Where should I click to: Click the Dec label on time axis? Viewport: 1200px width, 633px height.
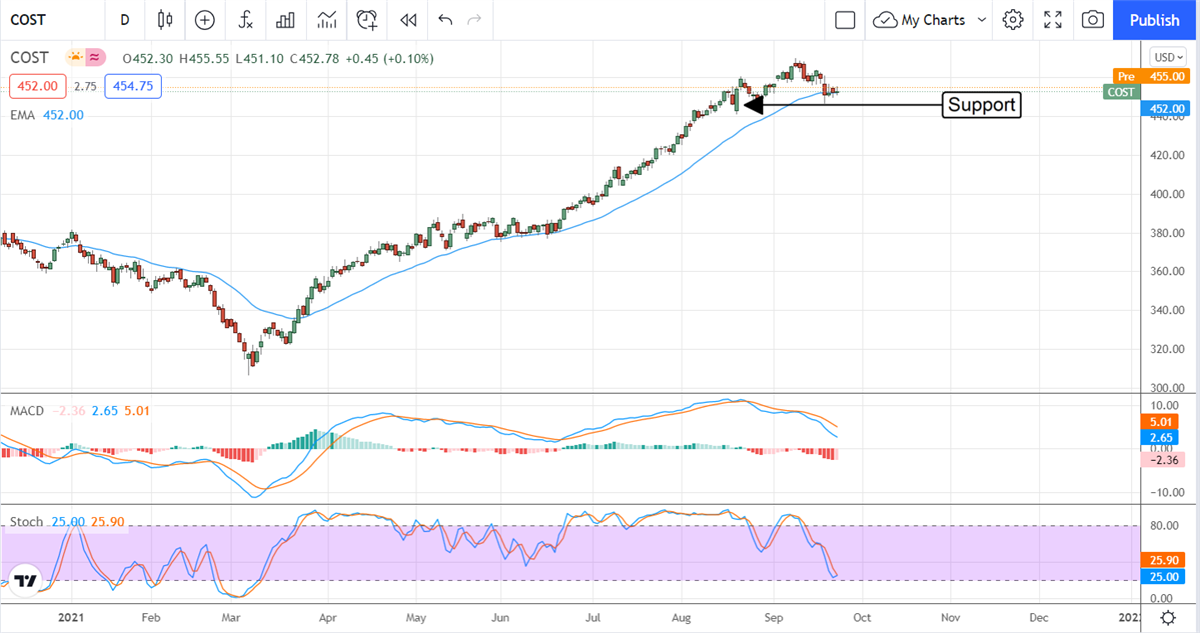pyautogui.click(x=1038, y=619)
